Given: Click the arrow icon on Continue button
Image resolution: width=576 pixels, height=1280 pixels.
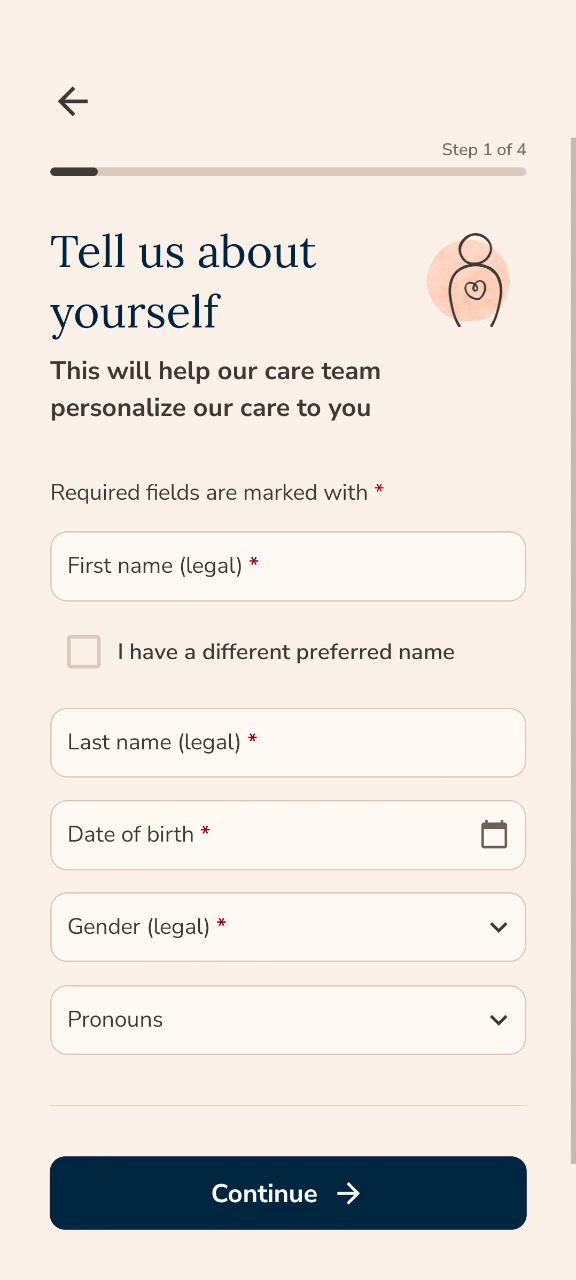Looking at the screenshot, I should point(348,1193).
